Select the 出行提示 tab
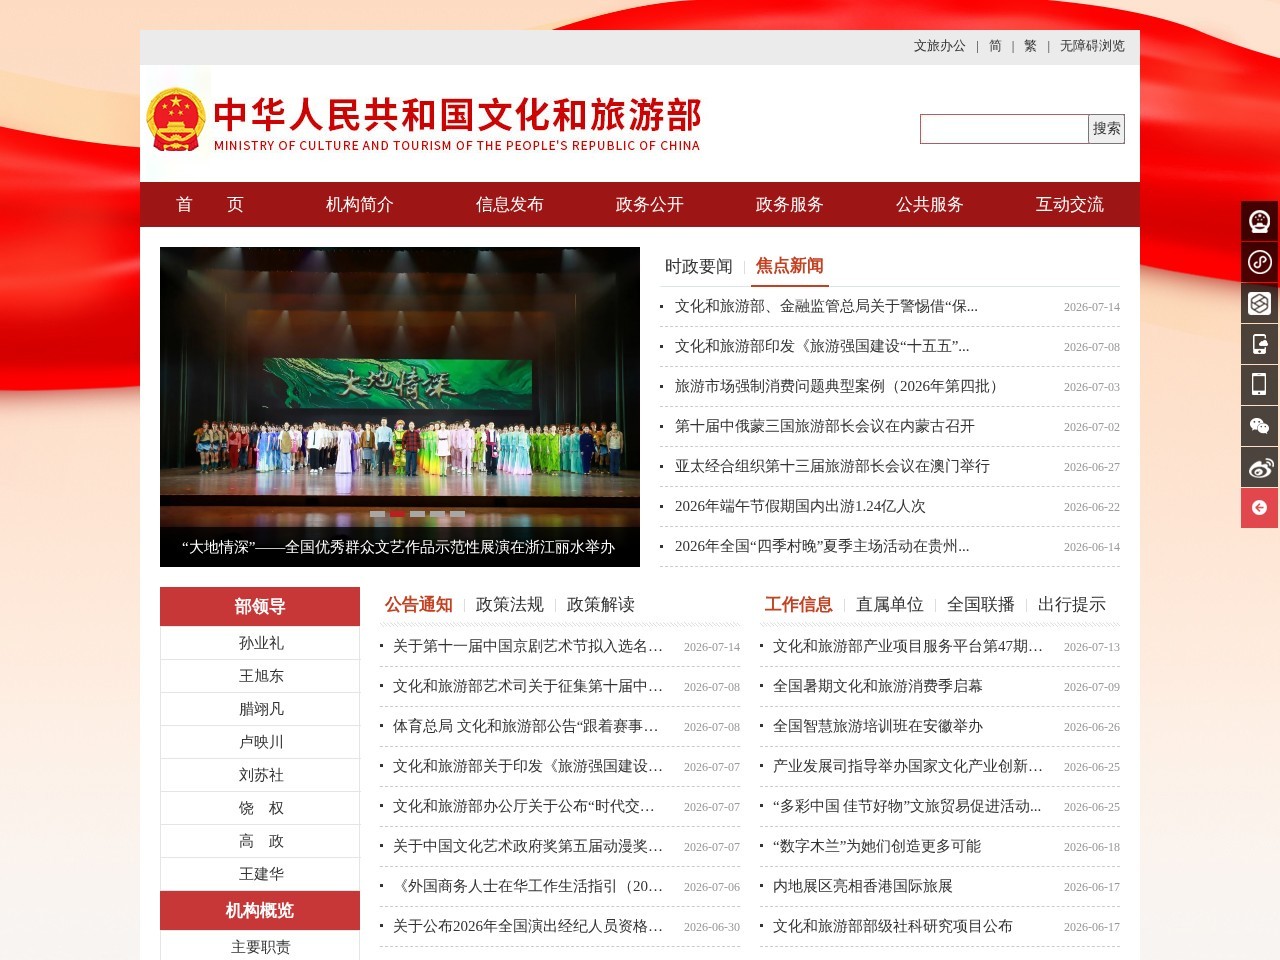This screenshot has height=960, width=1280. tap(1072, 604)
